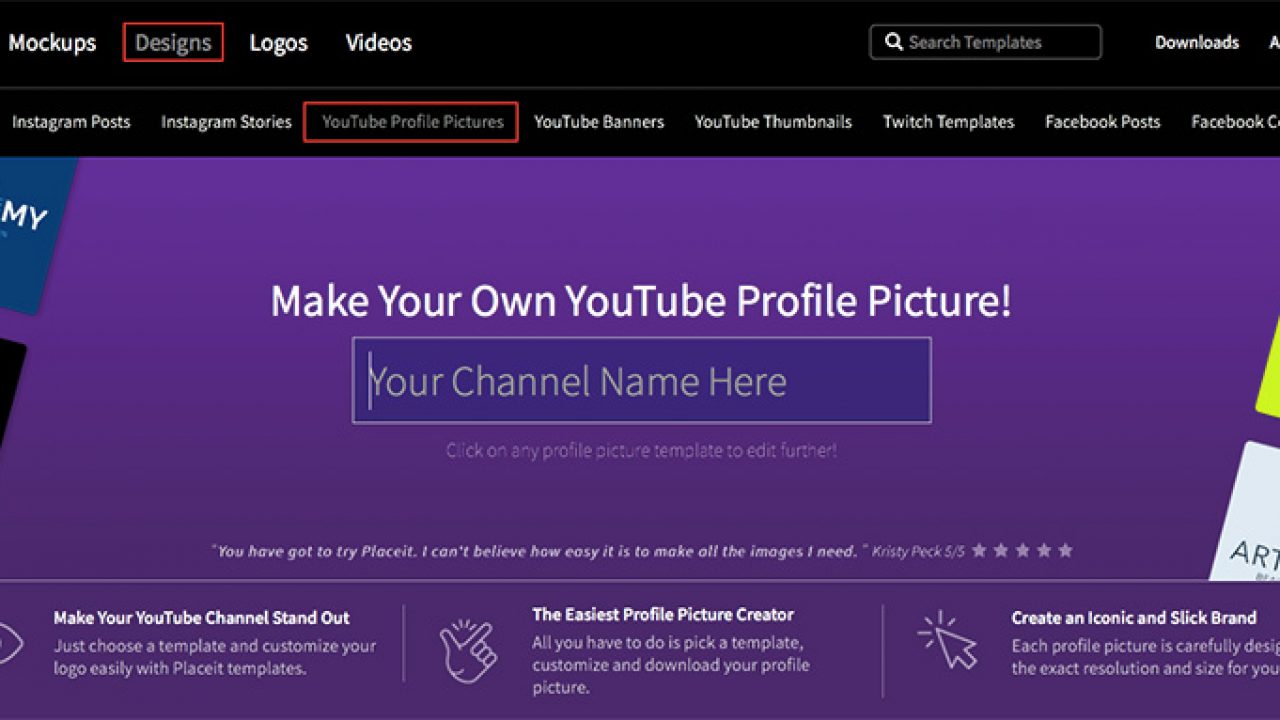Screen dimensions: 1280x720
Task: Click the five-star rating icons
Action: click(1022, 550)
